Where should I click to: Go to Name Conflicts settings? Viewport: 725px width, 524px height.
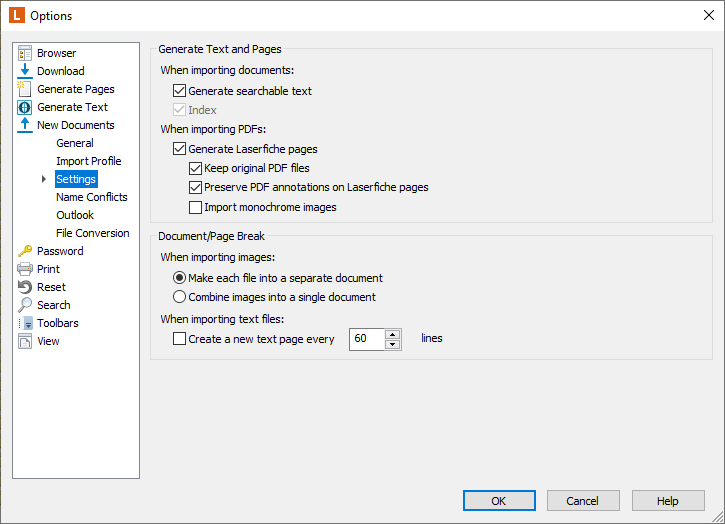[92, 197]
